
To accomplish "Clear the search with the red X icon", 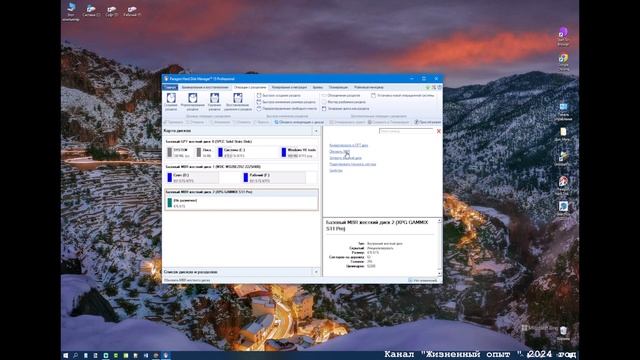I will [439, 131].
